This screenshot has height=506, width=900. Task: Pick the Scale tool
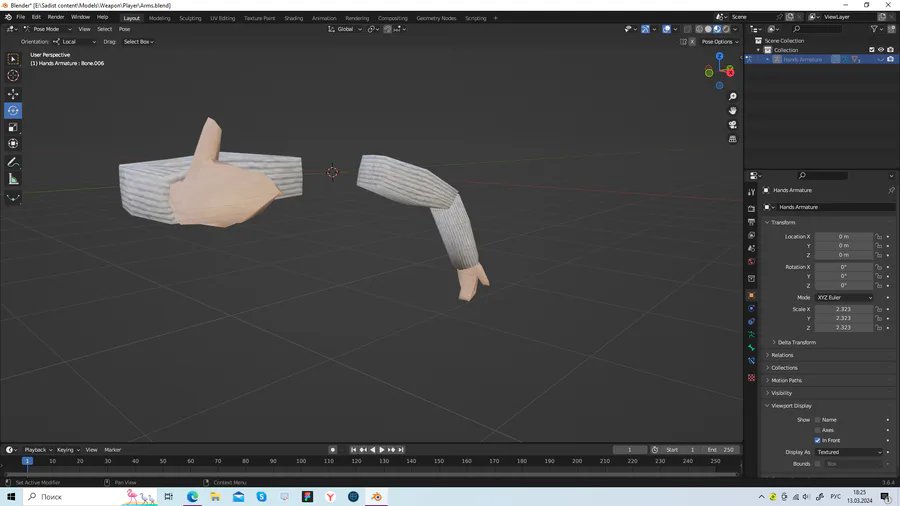(x=13, y=127)
